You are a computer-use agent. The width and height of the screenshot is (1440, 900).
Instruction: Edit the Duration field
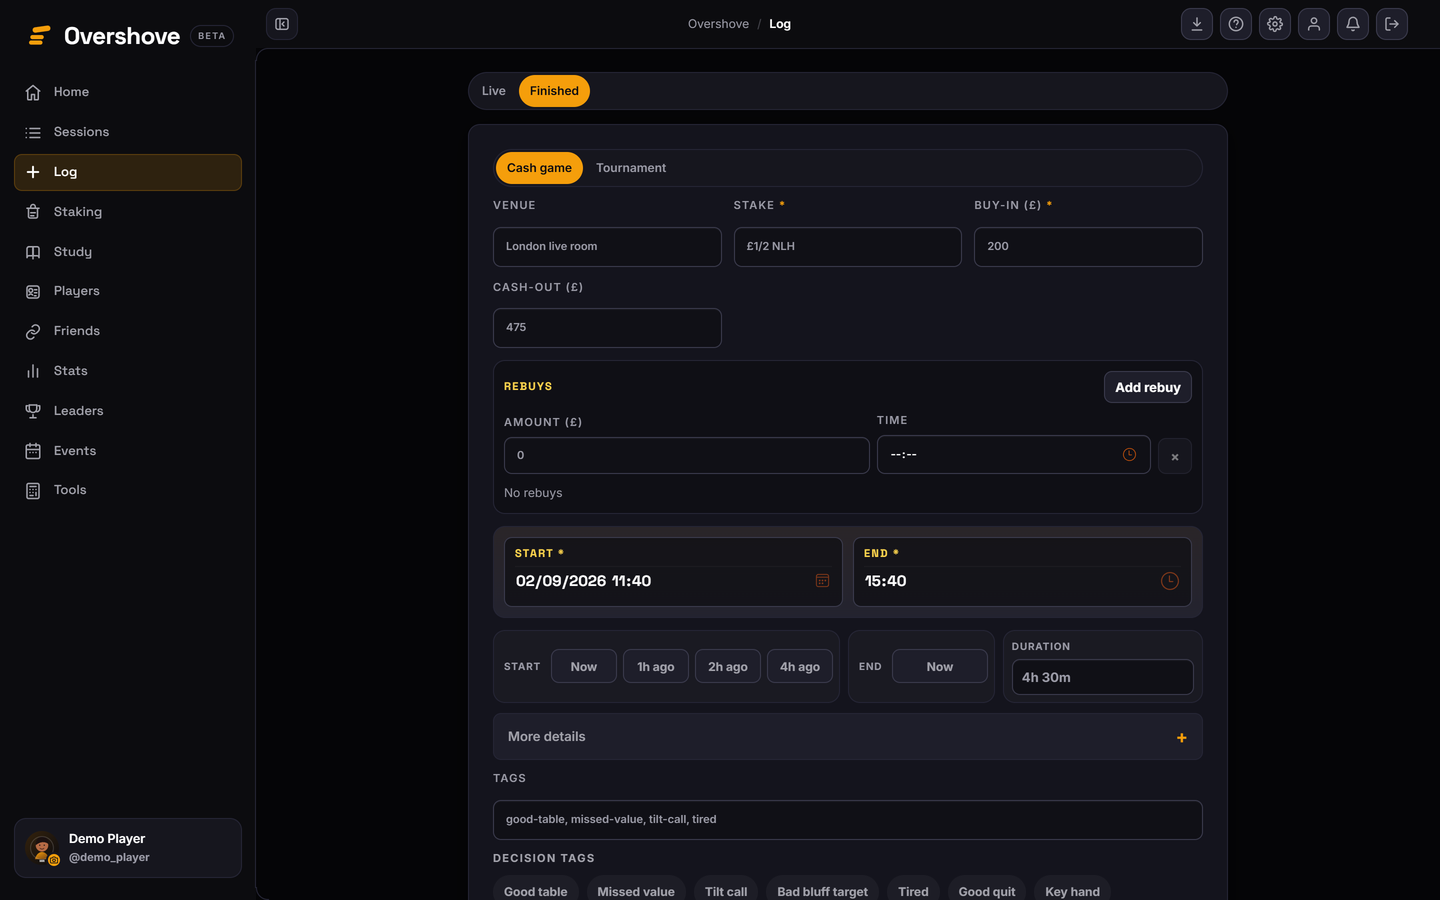tap(1103, 677)
